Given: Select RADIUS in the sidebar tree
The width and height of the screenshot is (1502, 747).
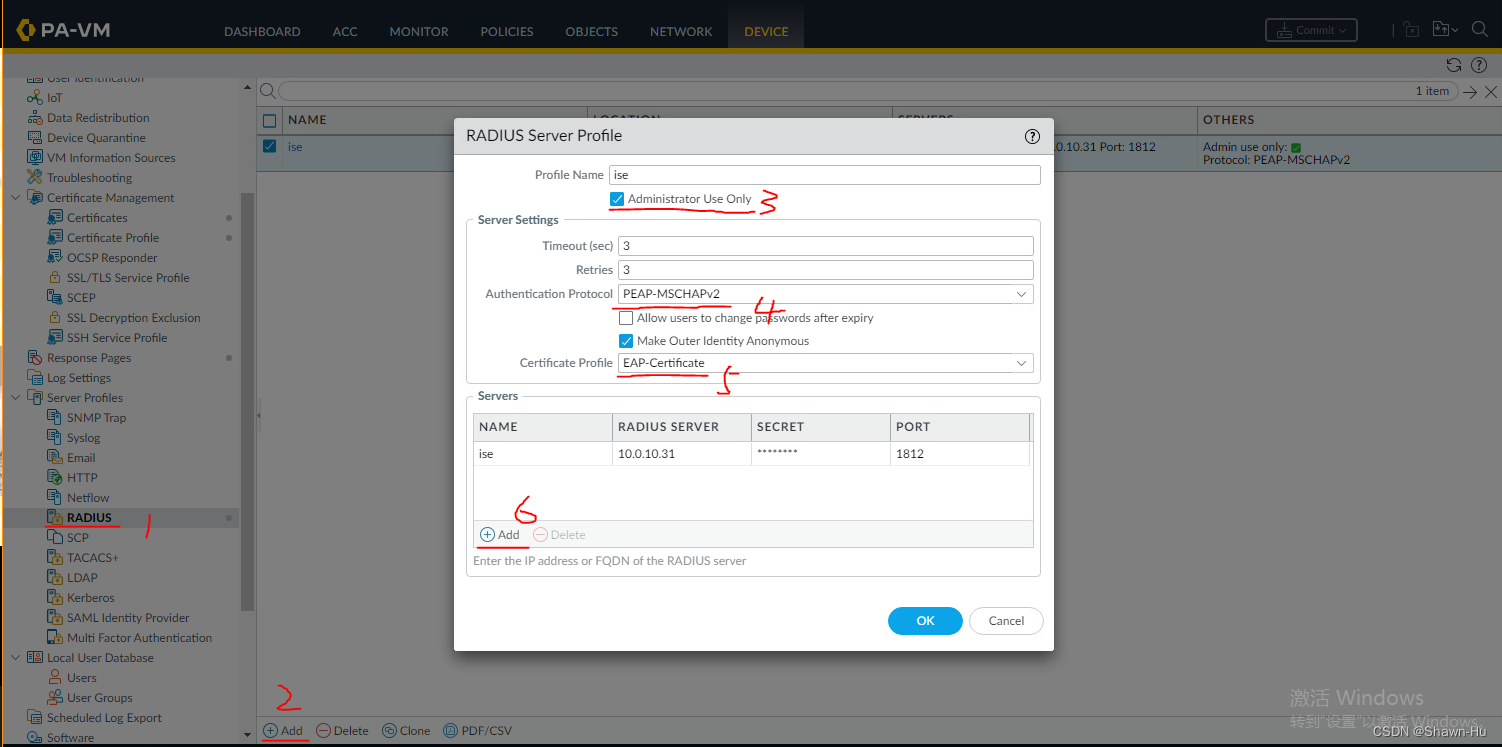Looking at the screenshot, I should (89, 518).
